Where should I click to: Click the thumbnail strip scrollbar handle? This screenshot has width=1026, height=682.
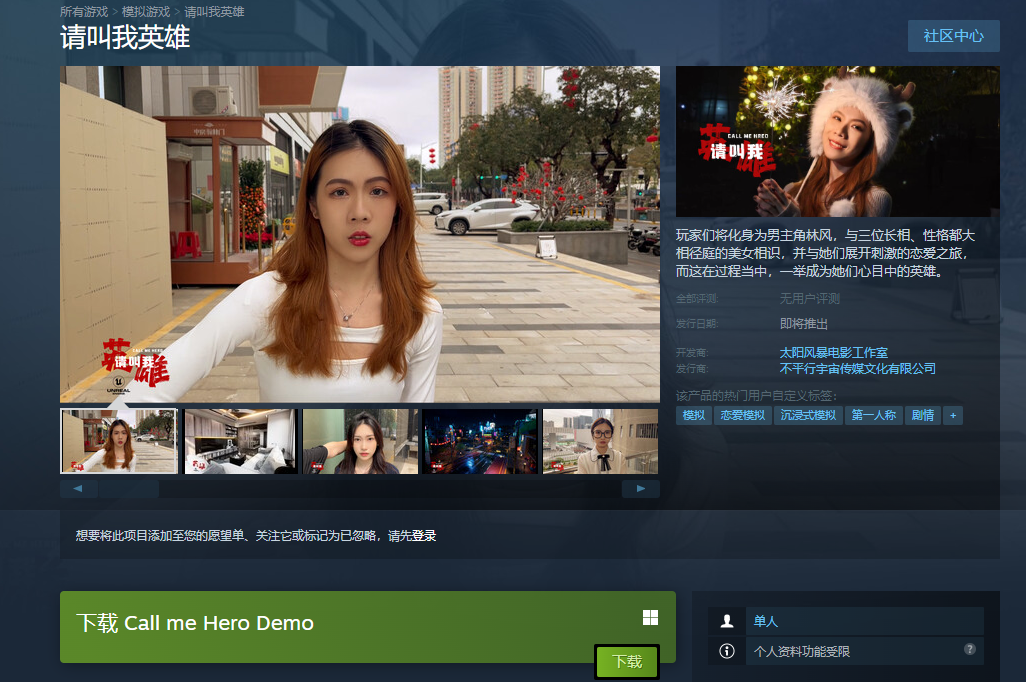[129, 489]
